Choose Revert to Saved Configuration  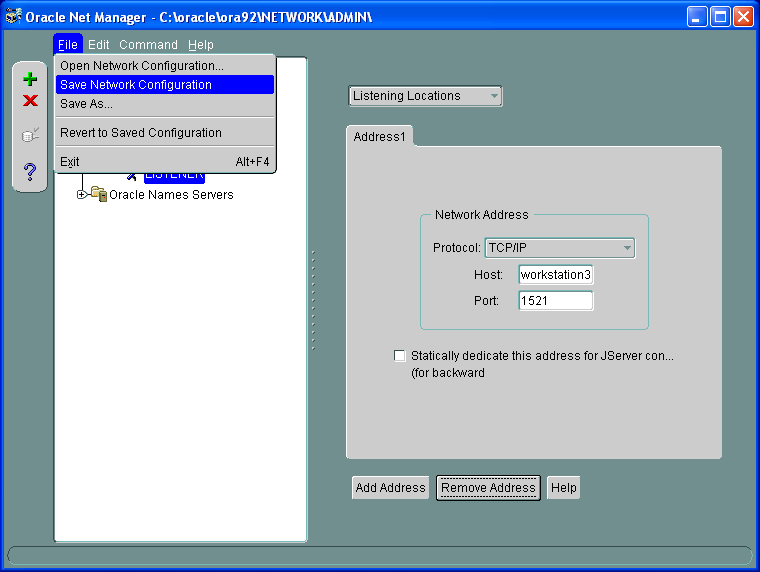[x=165, y=132]
